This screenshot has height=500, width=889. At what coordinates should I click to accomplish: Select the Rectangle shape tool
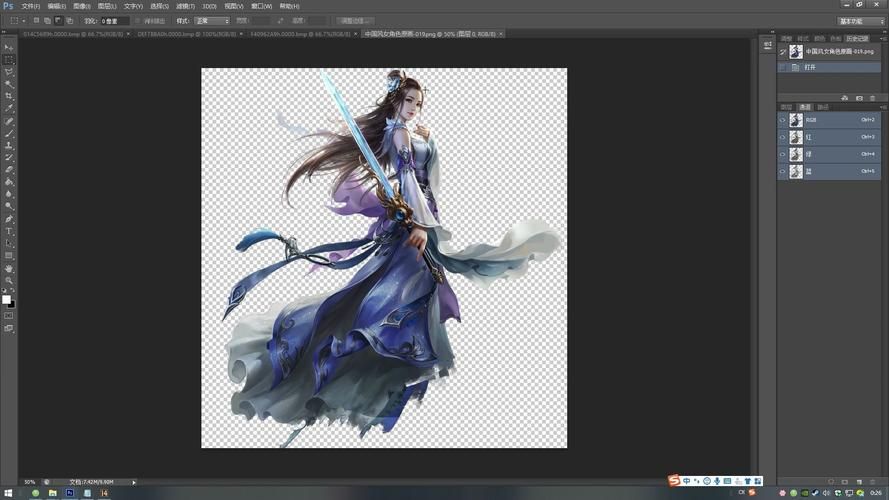(9, 256)
